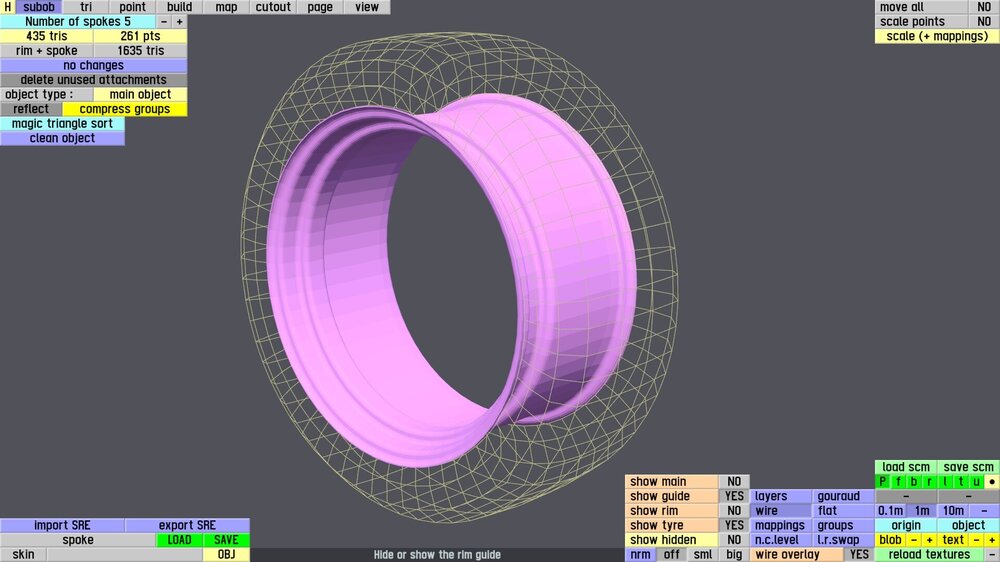Open the cutout menu
Viewport: 1000px width, 562px height.
click(x=273, y=7)
